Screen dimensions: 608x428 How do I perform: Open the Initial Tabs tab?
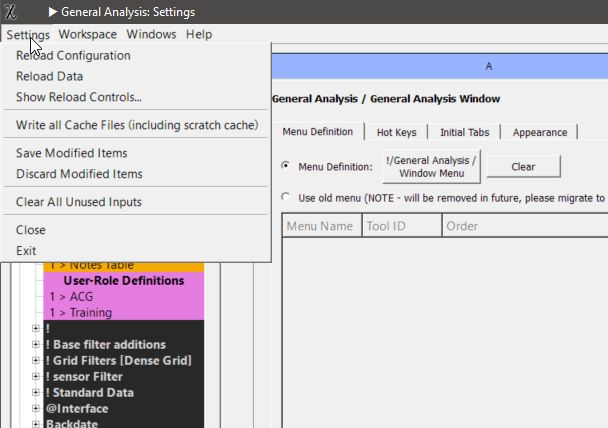(465, 133)
